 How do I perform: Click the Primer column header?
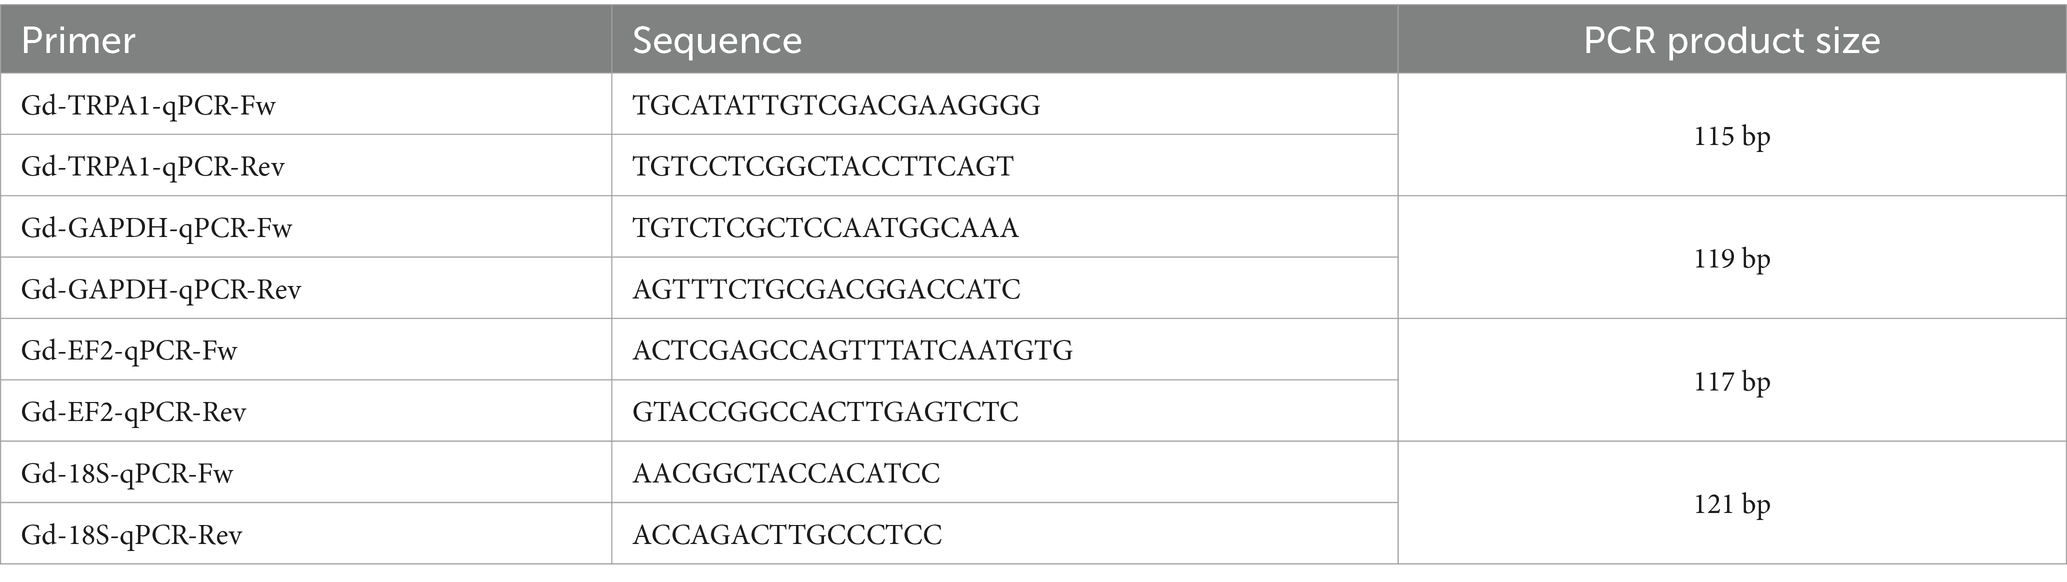click(x=78, y=41)
